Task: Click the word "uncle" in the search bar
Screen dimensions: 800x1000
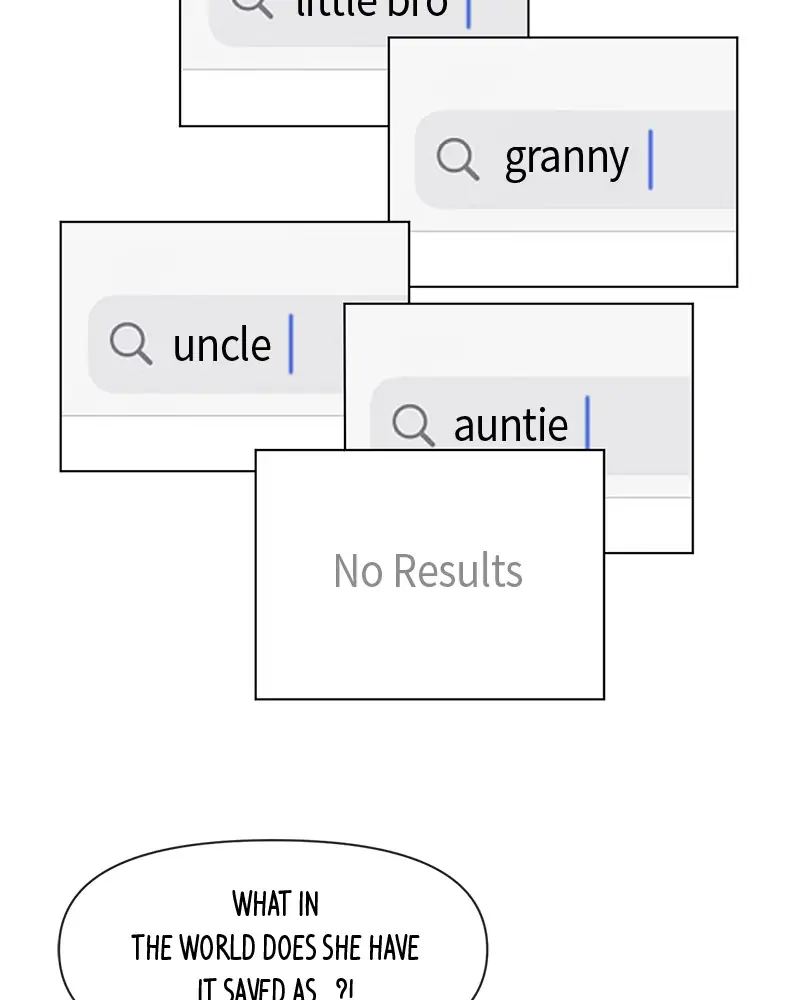Action: (x=222, y=345)
